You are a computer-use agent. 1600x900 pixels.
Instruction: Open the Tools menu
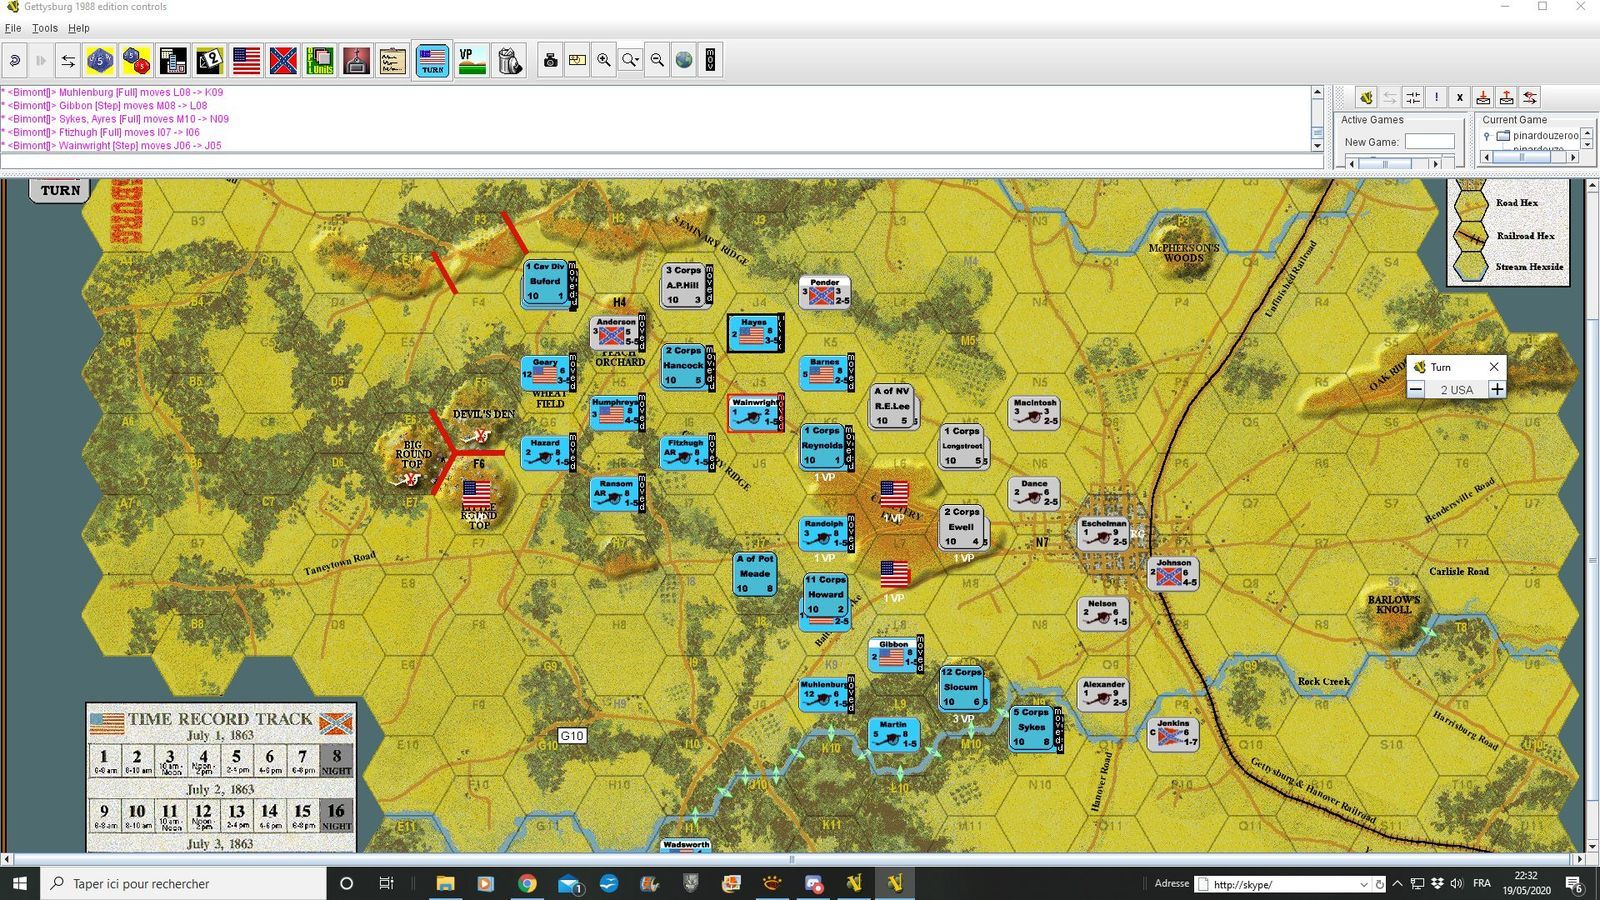(45, 28)
